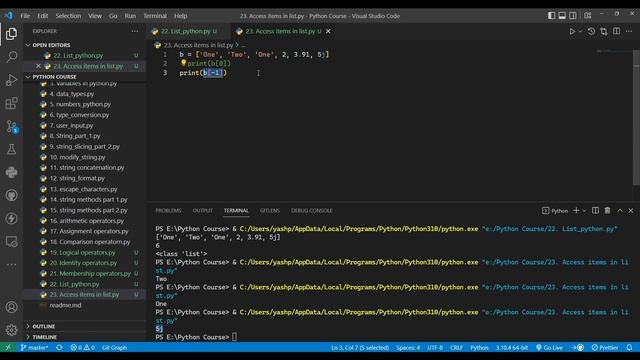Open the Source Control view
The width and height of the screenshot is (640, 360).
(11, 126)
